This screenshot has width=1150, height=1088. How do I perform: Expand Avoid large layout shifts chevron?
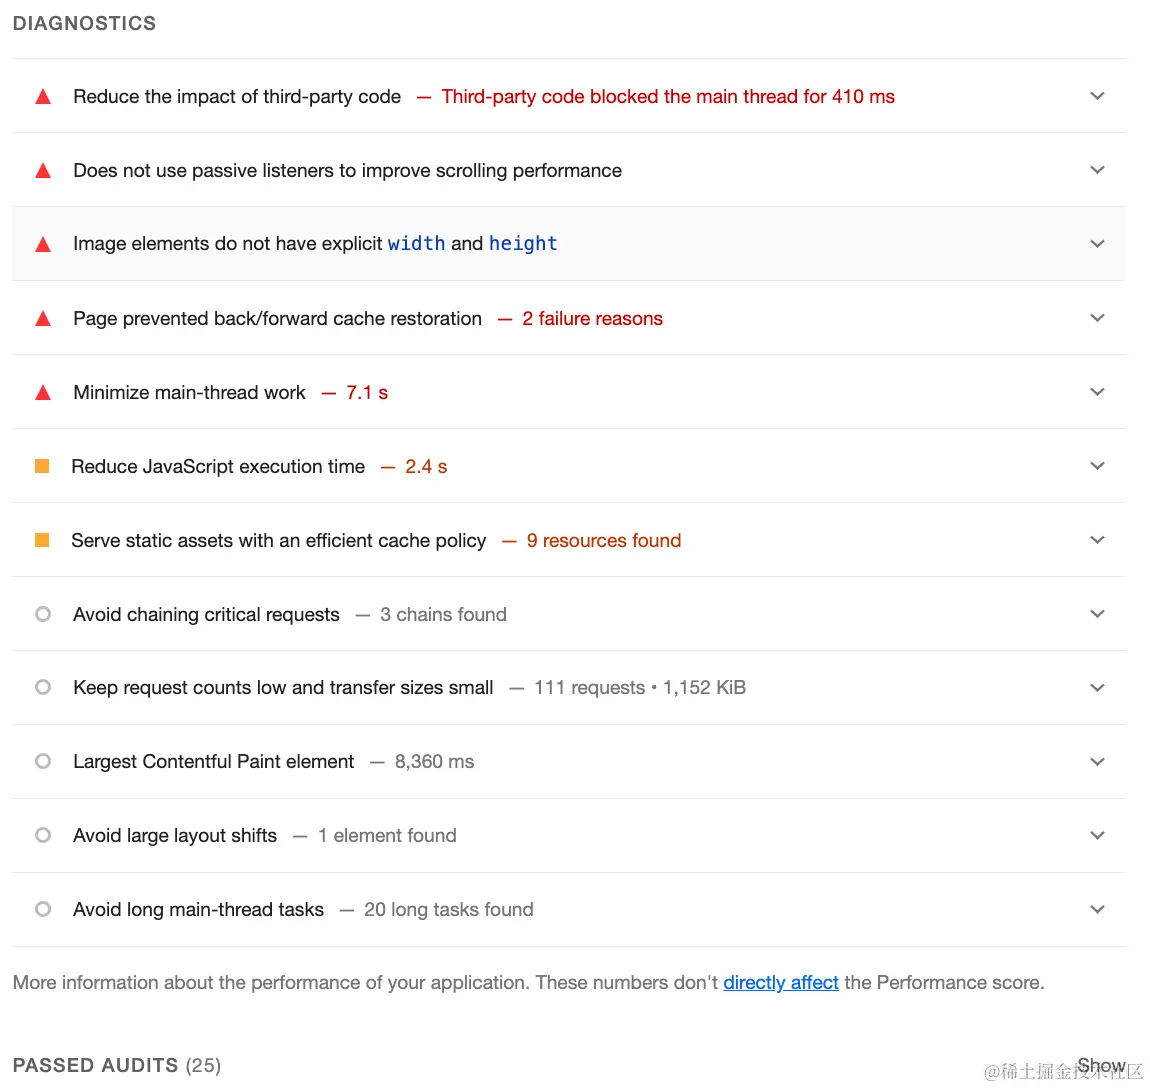point(1097,836)
